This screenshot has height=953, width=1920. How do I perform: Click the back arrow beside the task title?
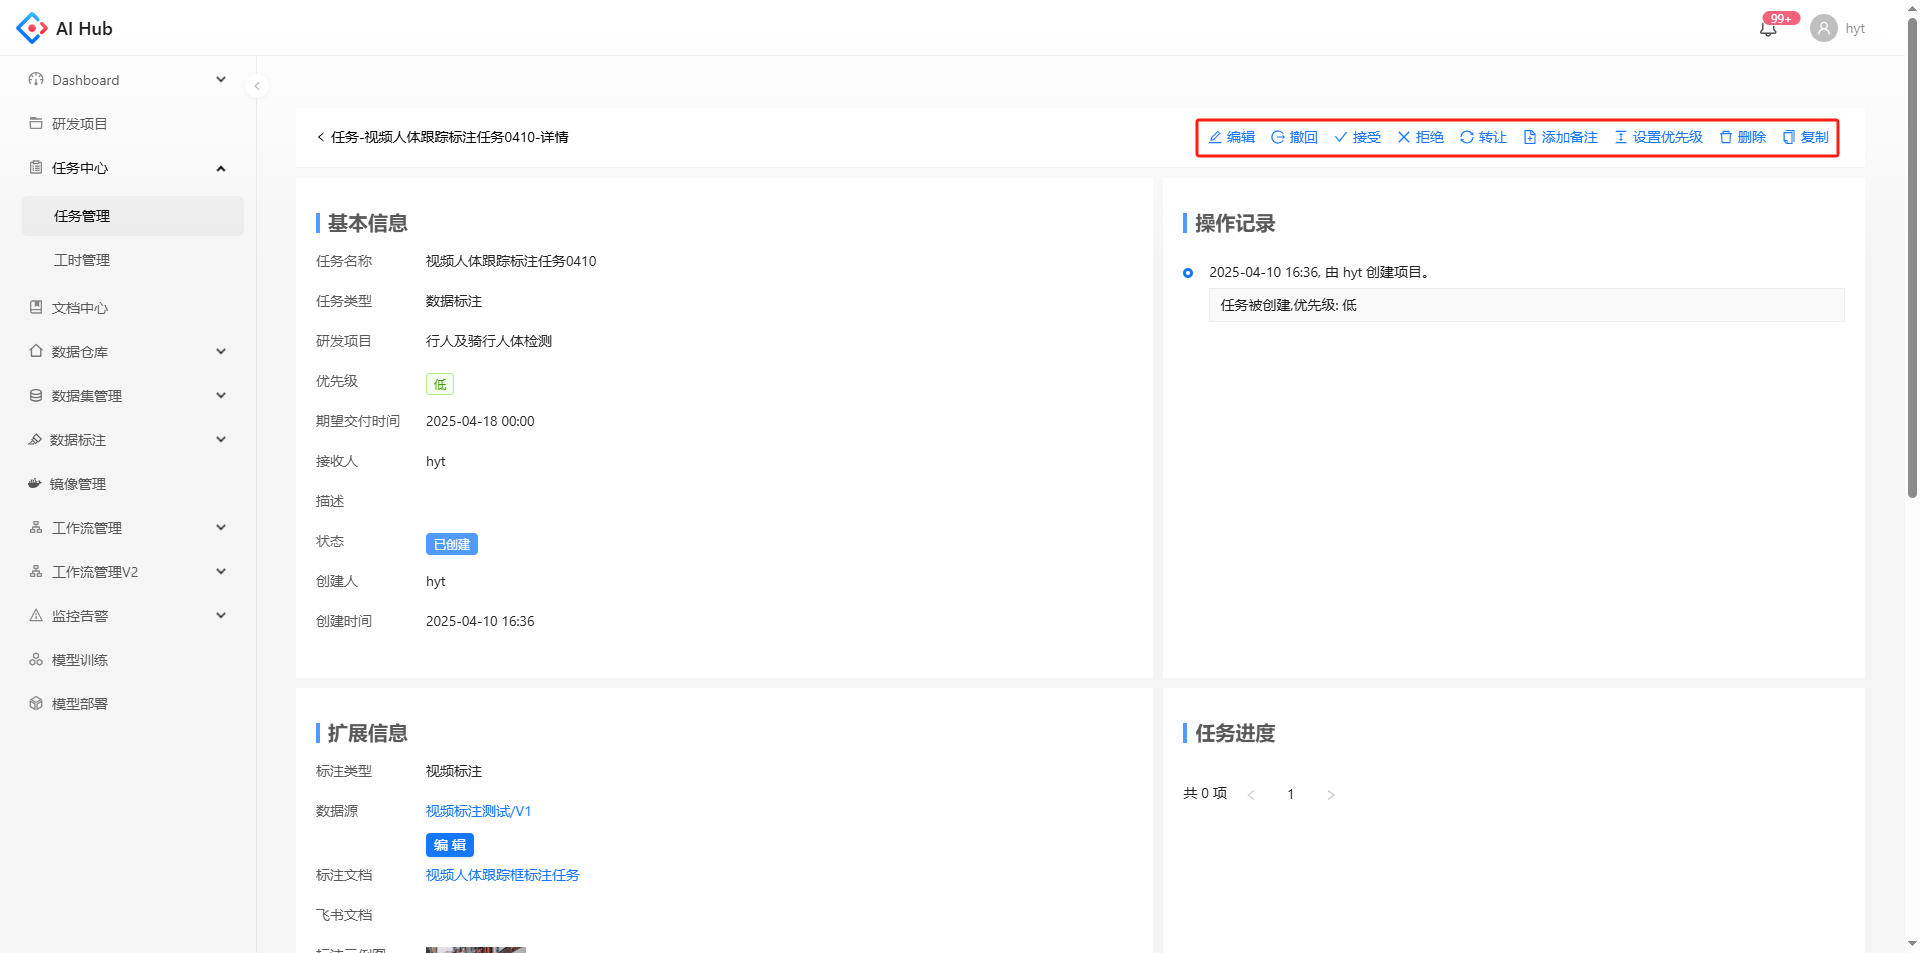point(320,137)
